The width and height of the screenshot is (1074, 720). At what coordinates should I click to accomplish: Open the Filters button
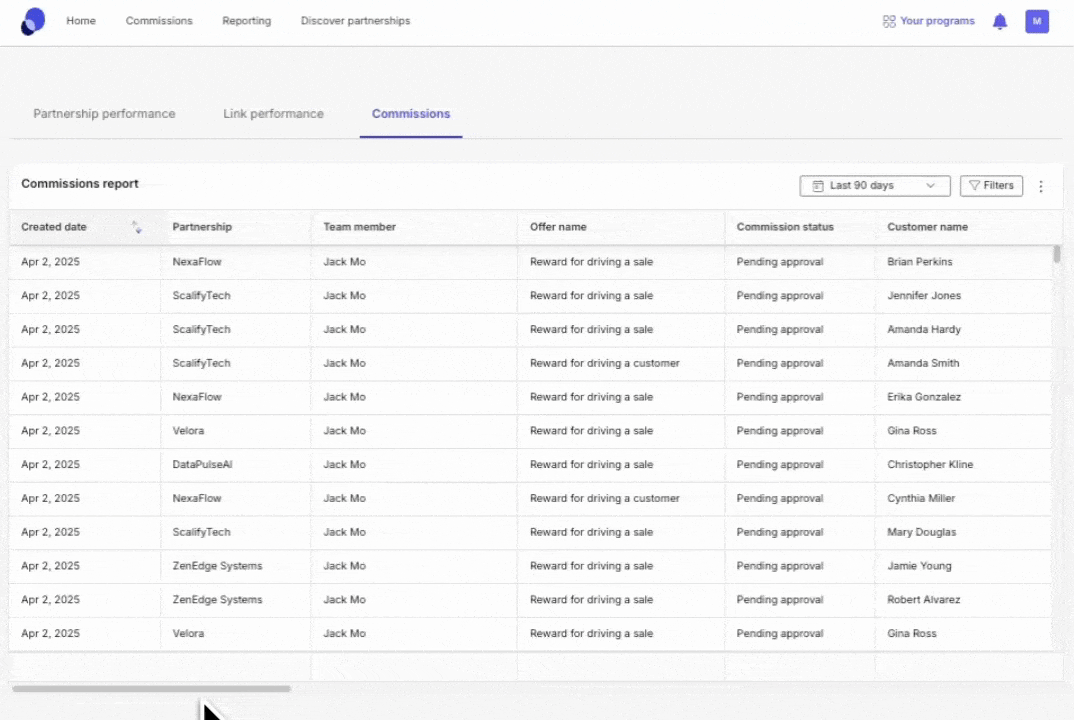(x=991, y=186)
